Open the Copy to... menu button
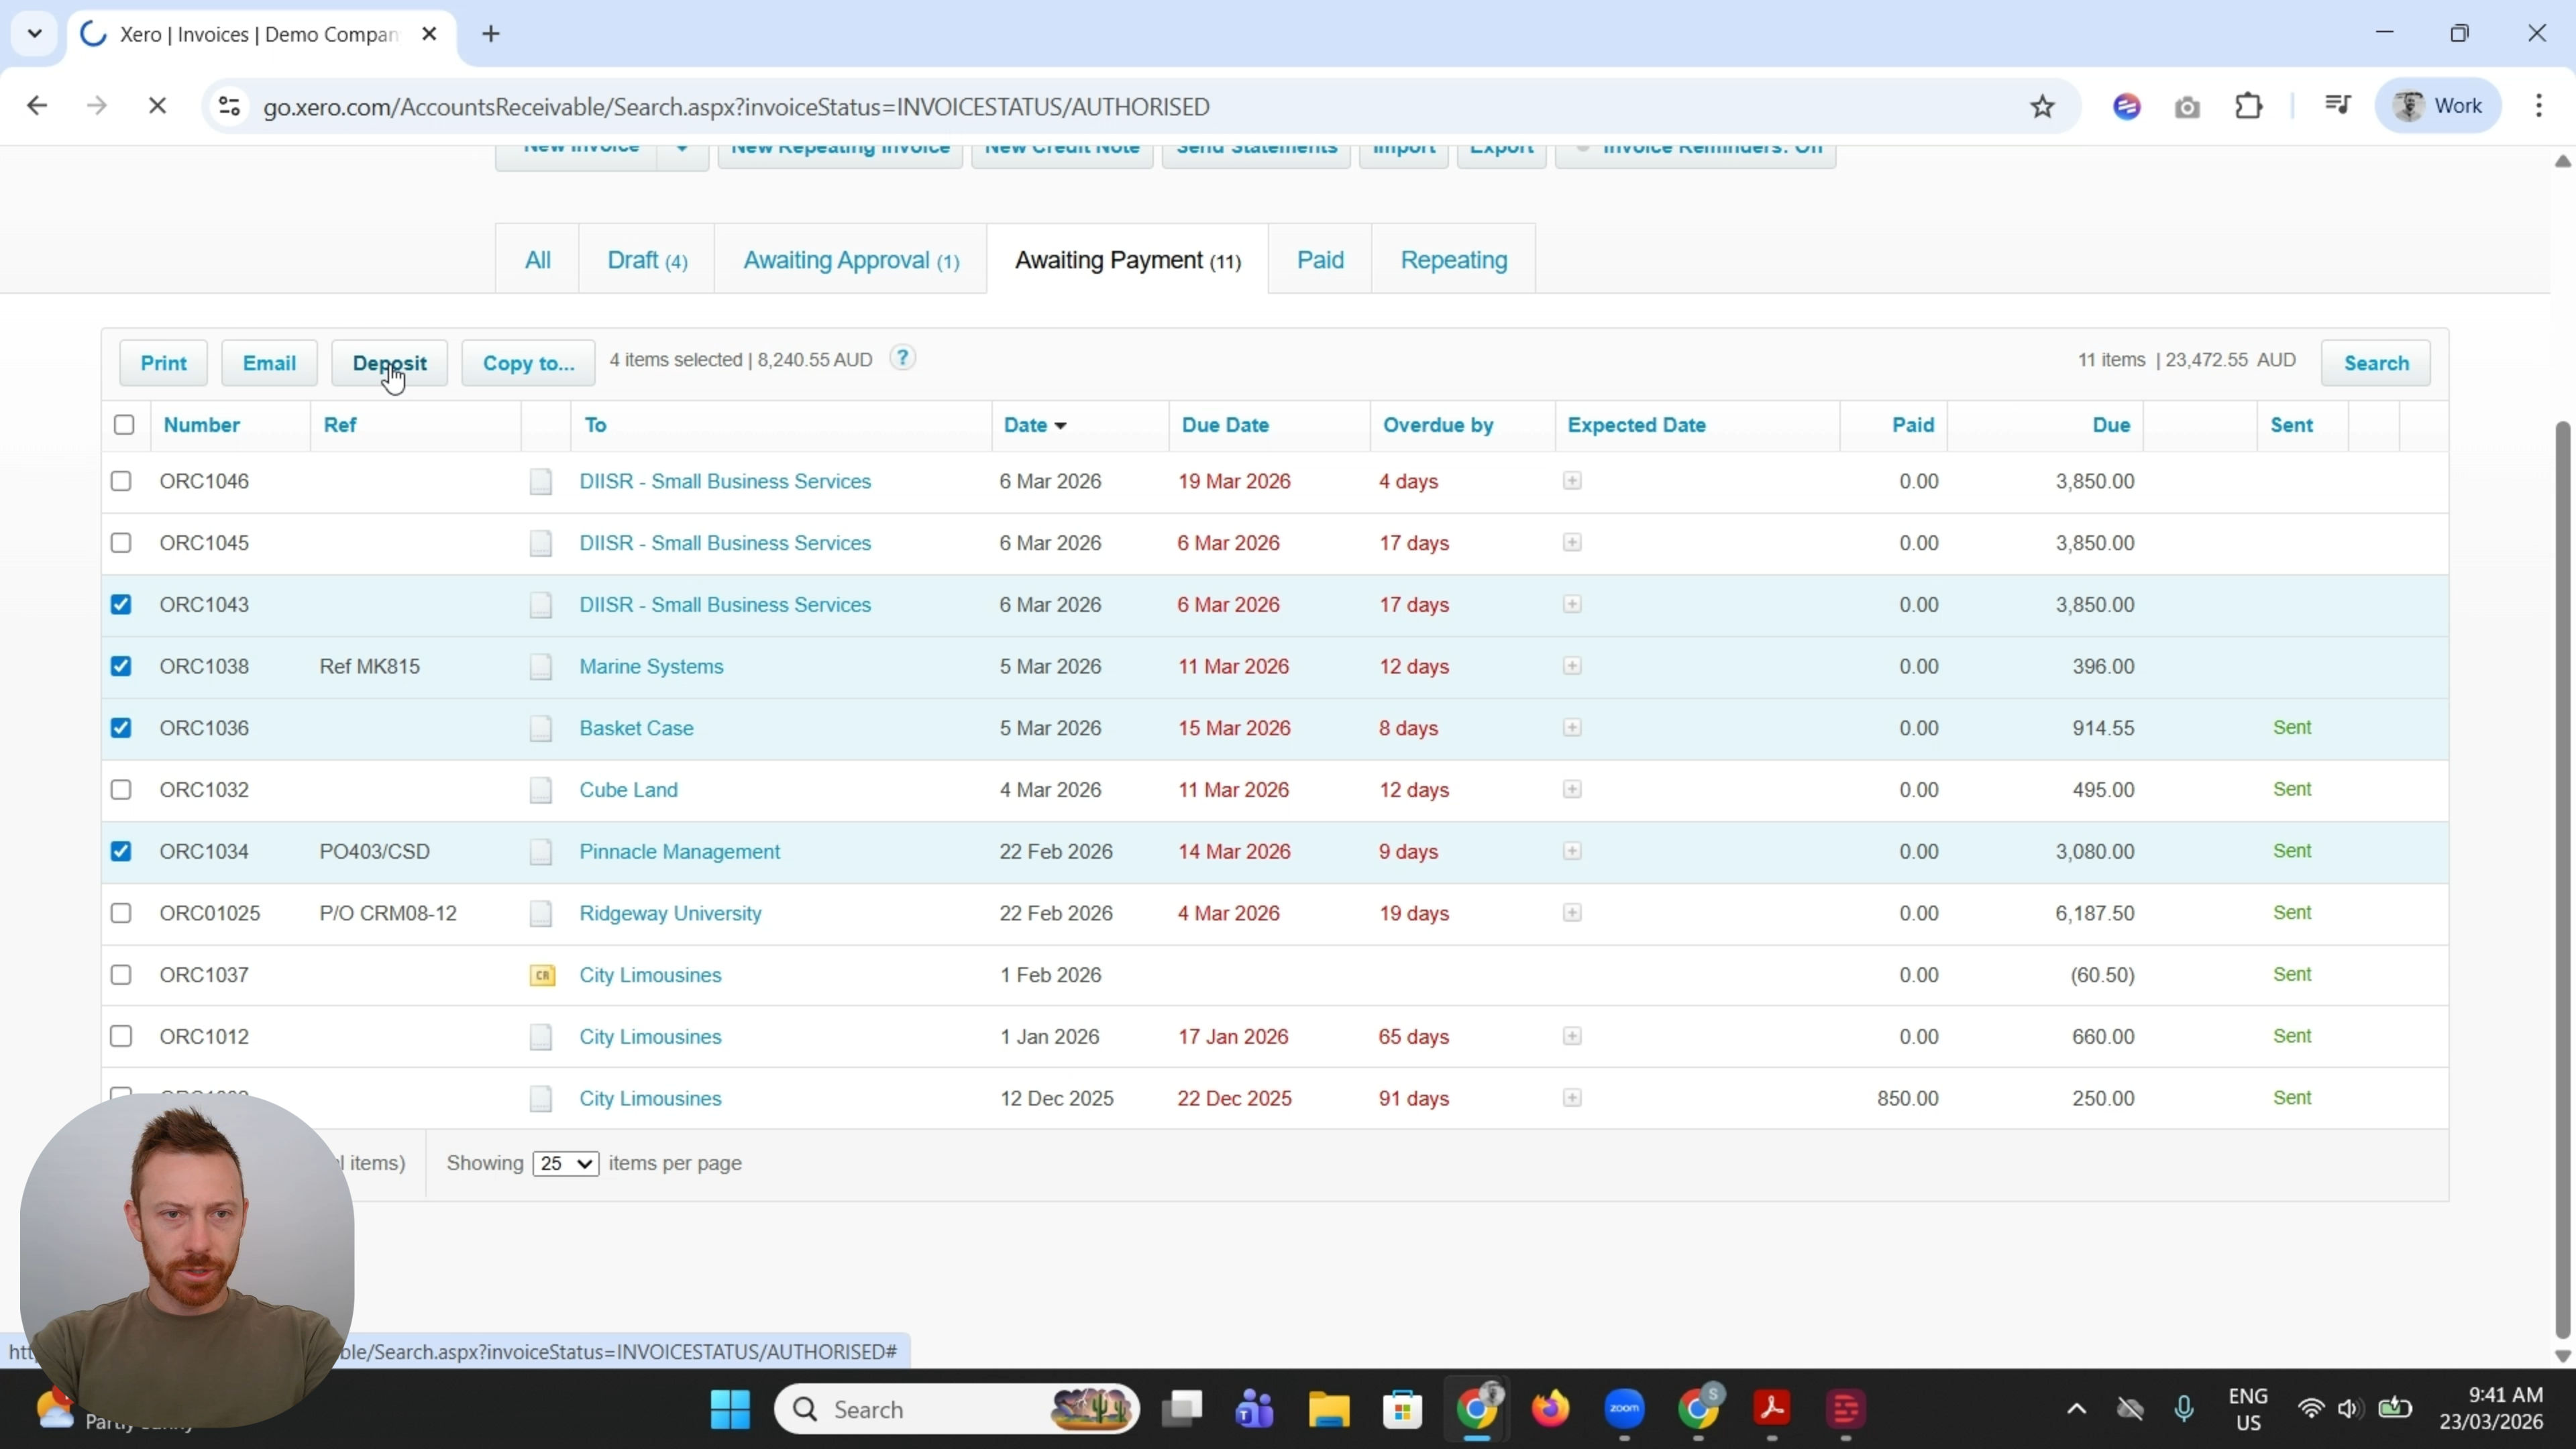Viewport: 2576px width, 1449px height. tap(528, 363)
